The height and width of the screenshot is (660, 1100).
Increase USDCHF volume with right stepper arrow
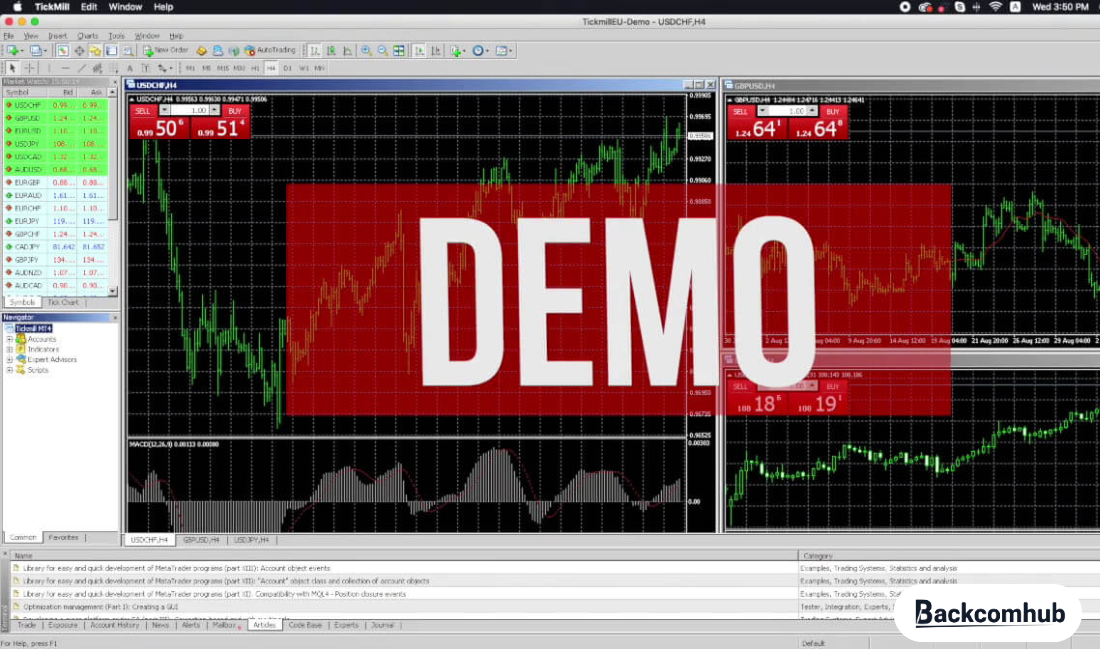point(215,111)
